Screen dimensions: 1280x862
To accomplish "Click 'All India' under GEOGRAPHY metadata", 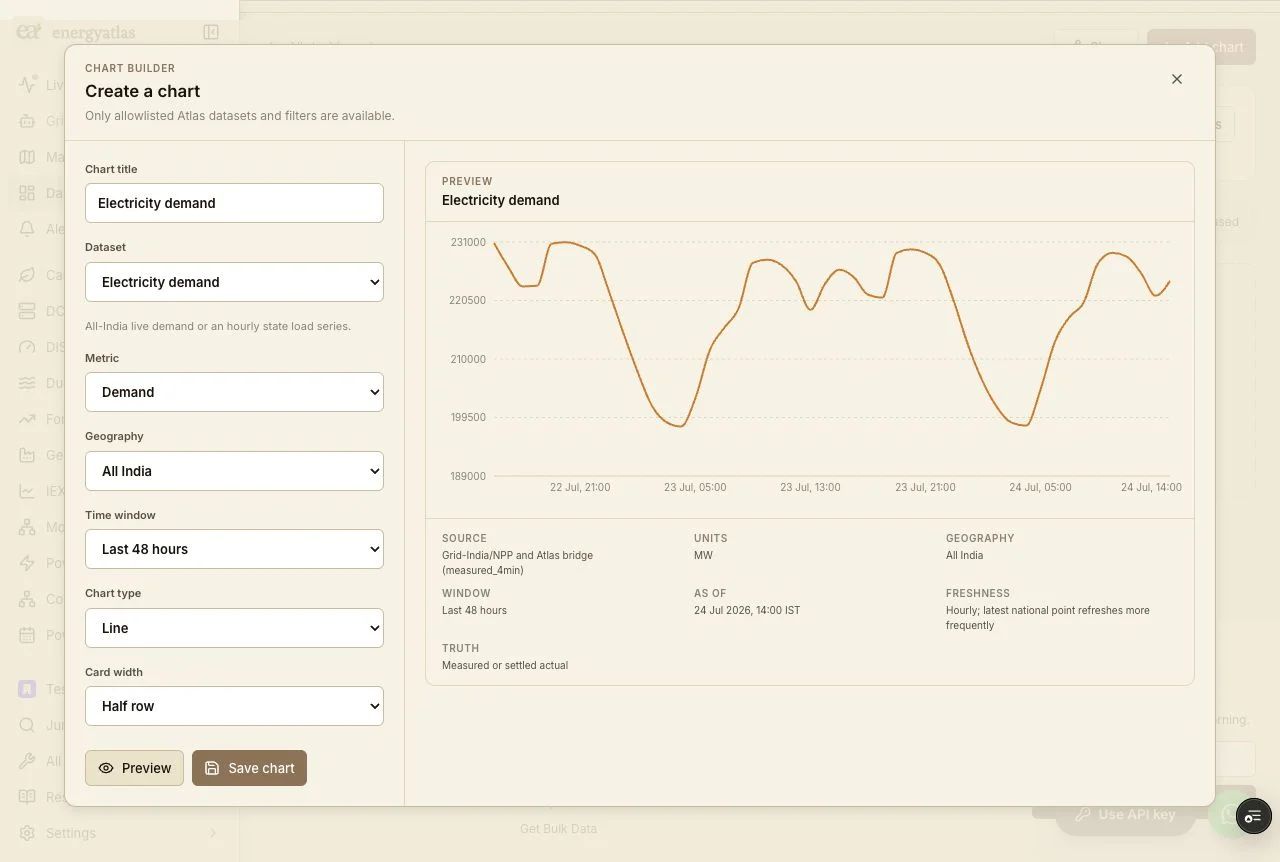I will click(x=964, y=555).
